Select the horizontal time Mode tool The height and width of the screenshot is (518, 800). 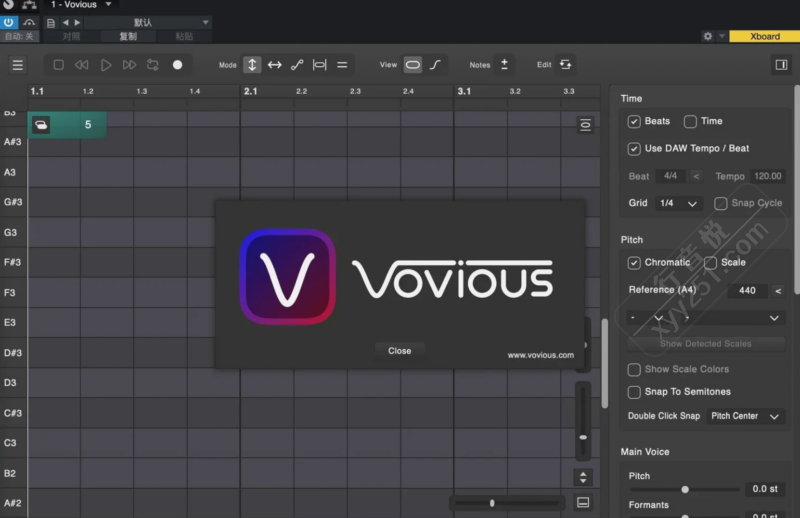(x=274, y=65)
